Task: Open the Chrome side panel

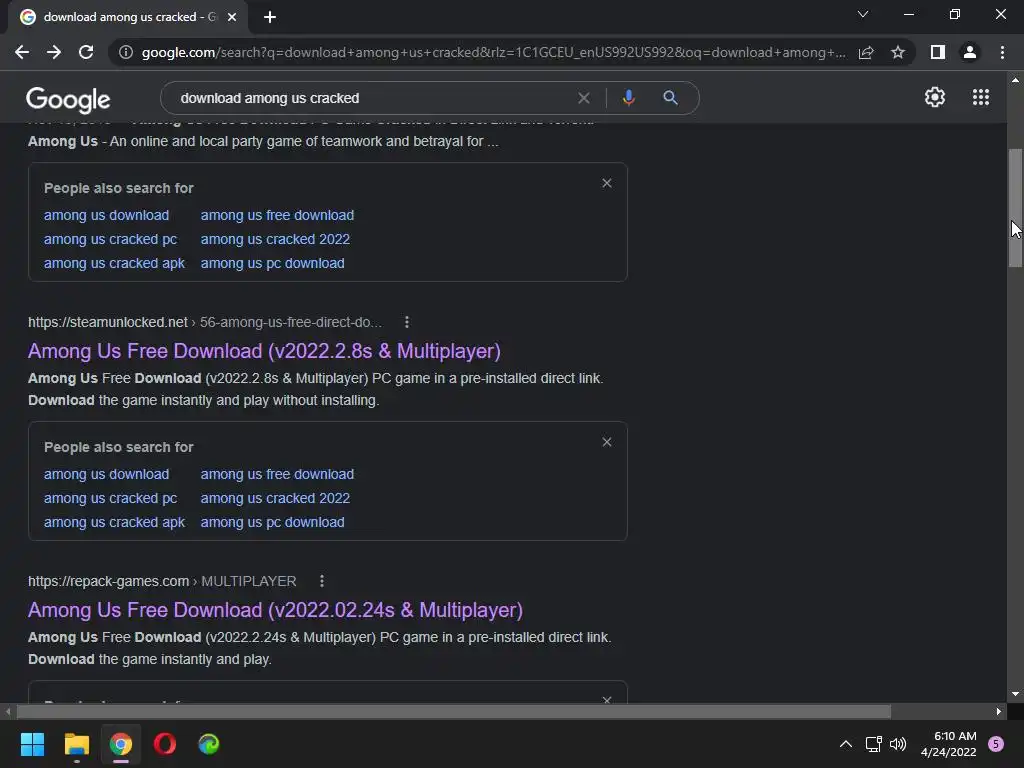Action: coord(937,52)
